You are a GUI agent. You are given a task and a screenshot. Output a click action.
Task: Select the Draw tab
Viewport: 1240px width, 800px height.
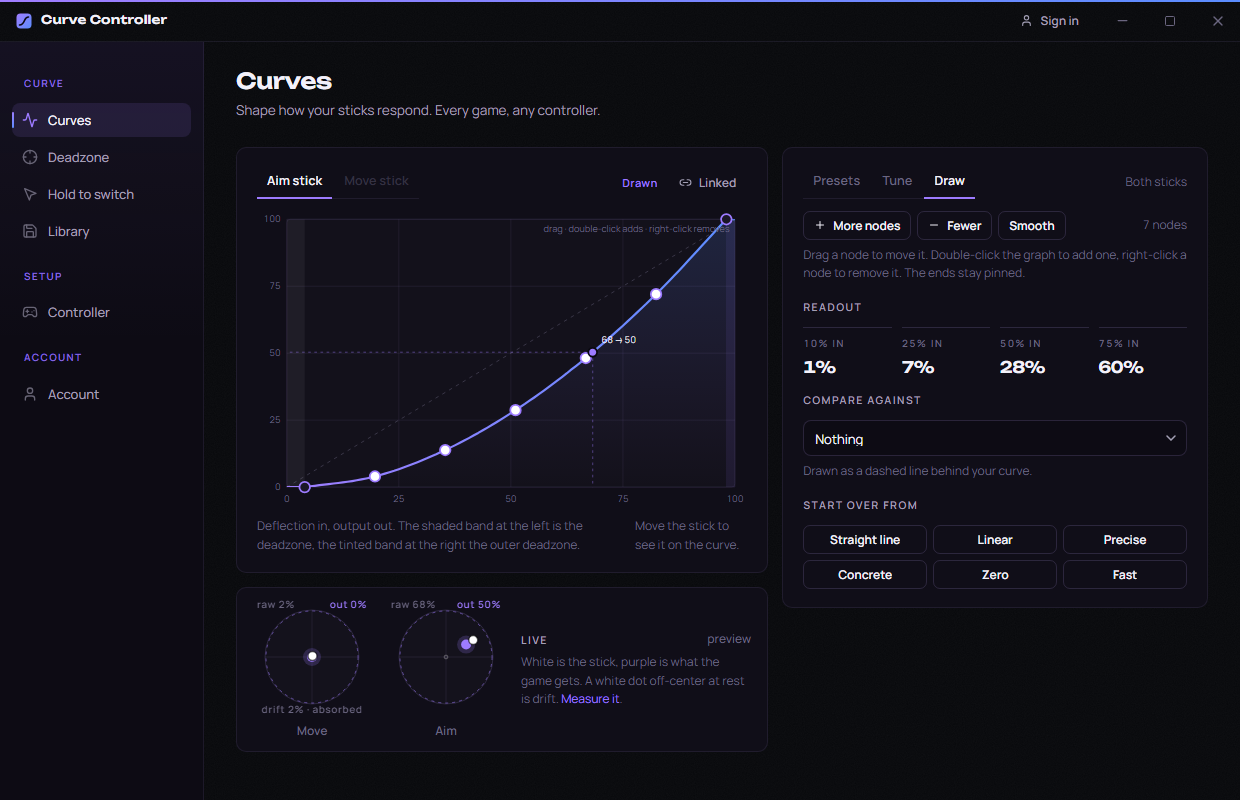[949, 181]
